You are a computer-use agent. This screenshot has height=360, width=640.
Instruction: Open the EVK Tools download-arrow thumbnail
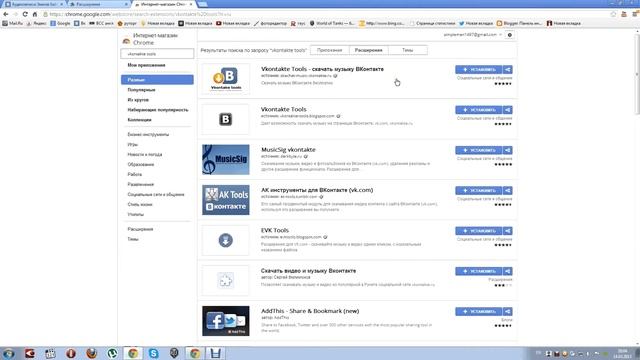[226, 240]
